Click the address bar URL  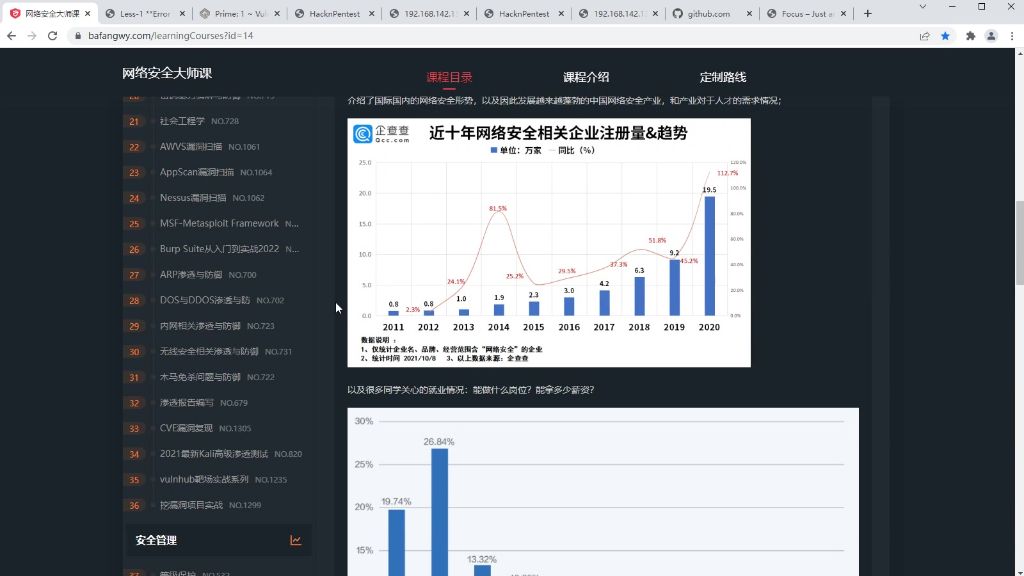coord(170,36)
